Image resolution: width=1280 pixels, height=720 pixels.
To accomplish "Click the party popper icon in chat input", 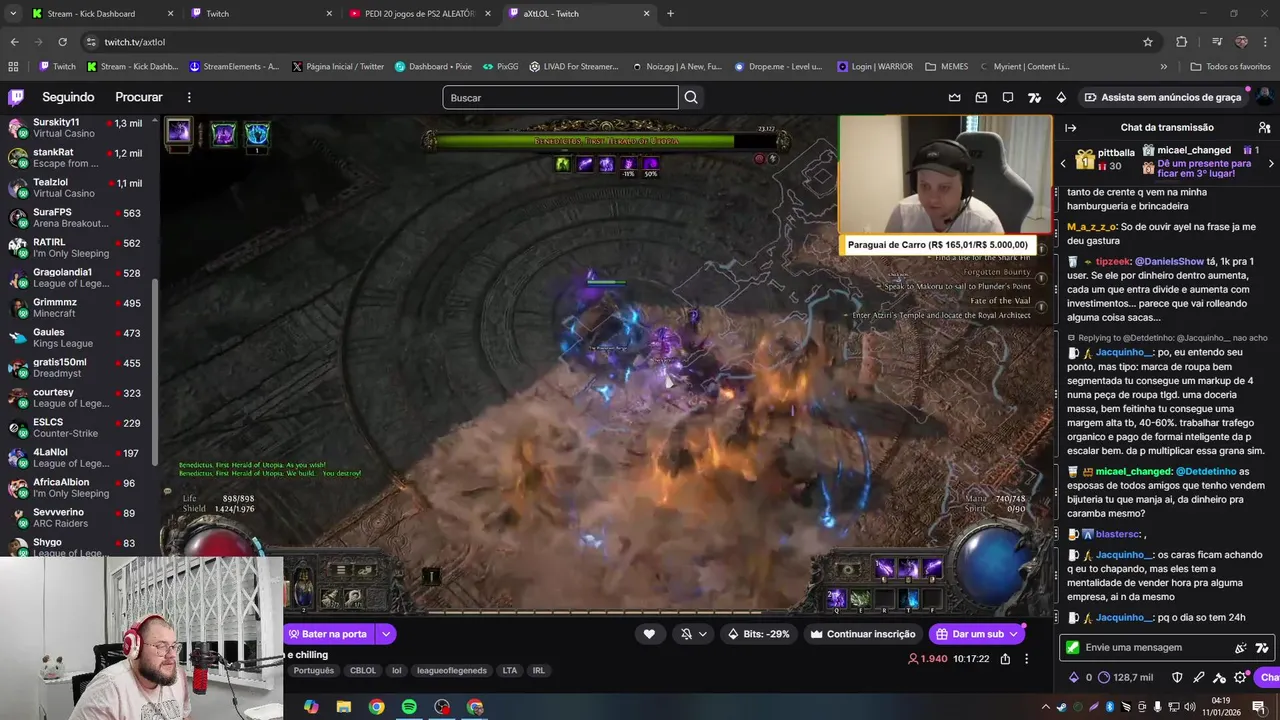I will point(1241,647).
